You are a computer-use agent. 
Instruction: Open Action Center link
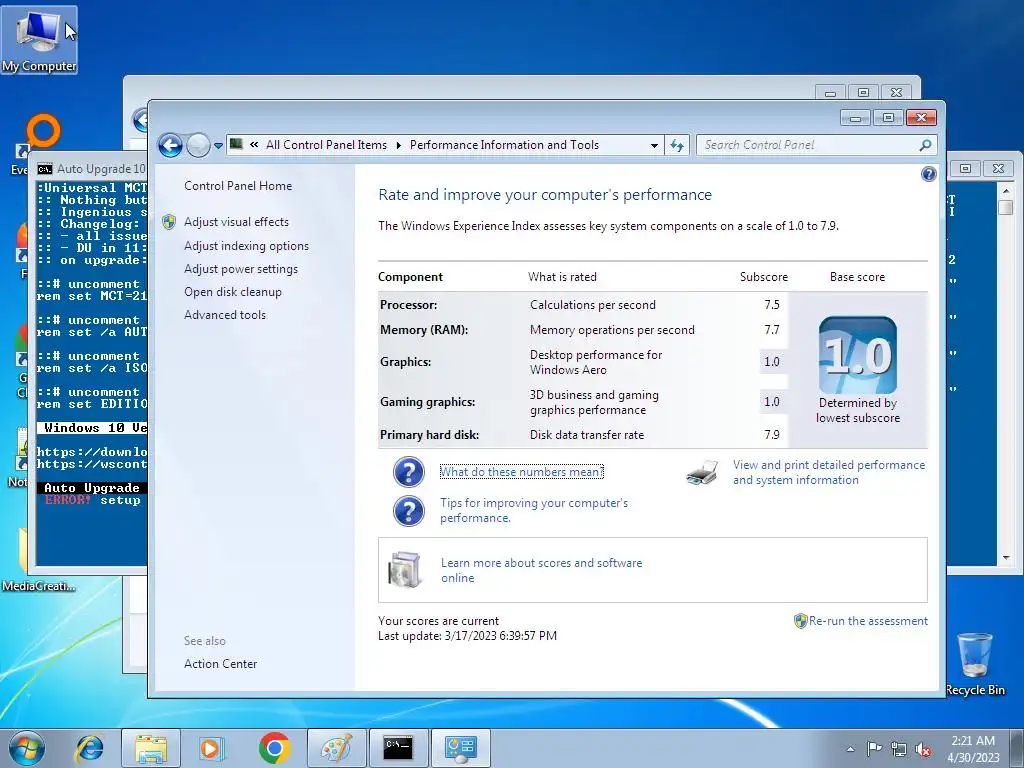(x=220, y=664)
